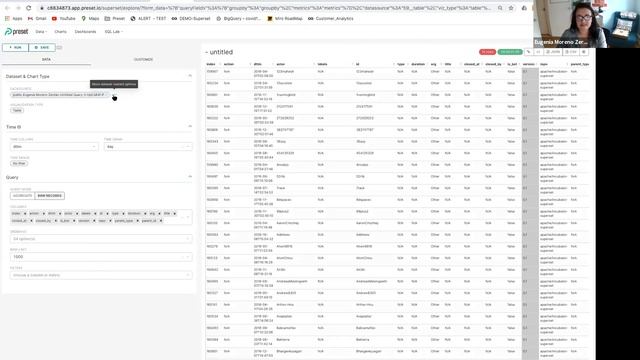This screenshot has width=640, height=360.
Task: Open the Filters dropdown
Action: tap(101, 275)
